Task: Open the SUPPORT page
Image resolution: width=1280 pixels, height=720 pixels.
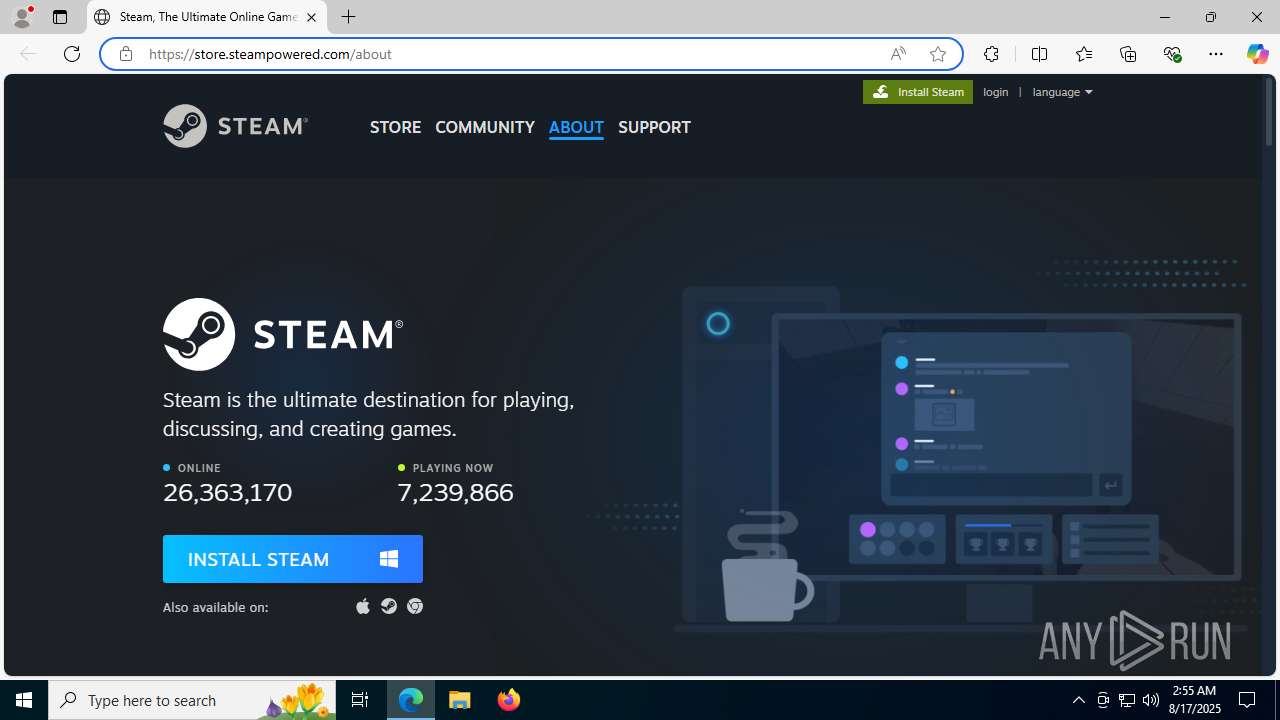Action: 654,127
